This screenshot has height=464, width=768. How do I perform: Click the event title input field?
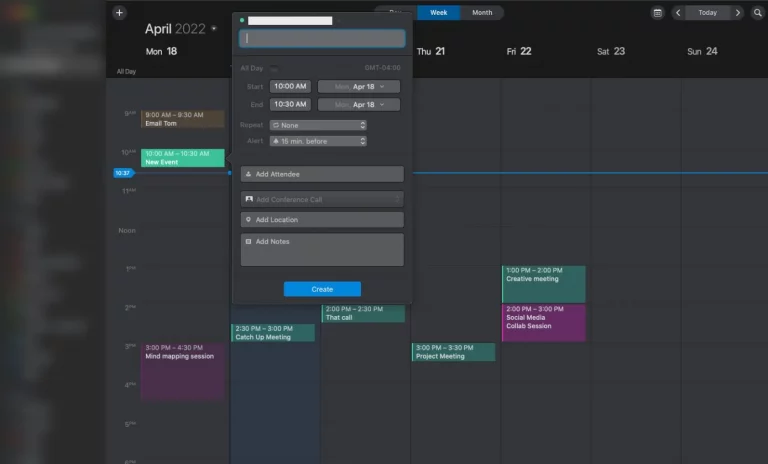point(322,38)
